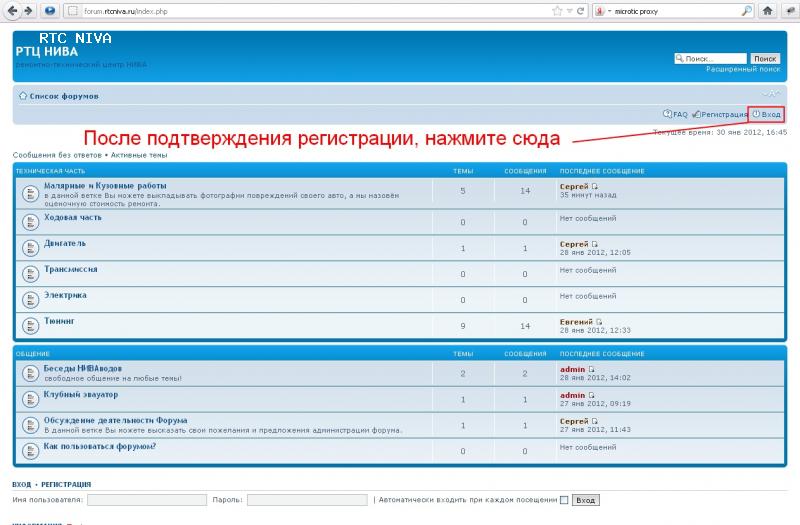The width and height of the screenshot is (800, 525).
Task: Open the Список форумов breadcrumb link
Action: click(x=64, y=96)
